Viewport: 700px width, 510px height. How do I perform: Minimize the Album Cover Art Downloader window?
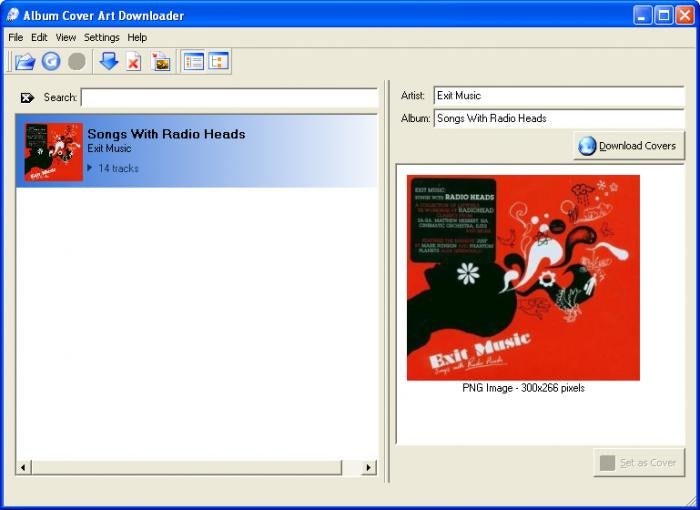pyautogui.click(x=642, y=16)
